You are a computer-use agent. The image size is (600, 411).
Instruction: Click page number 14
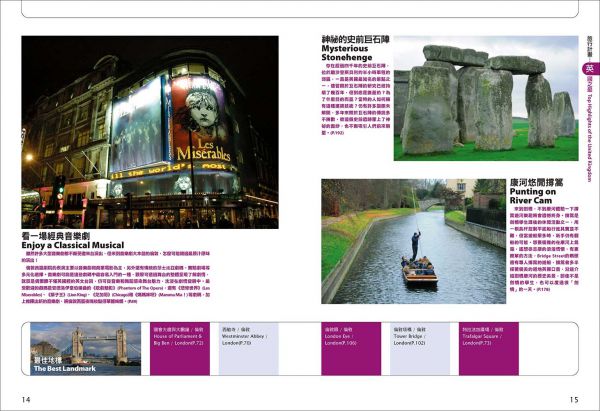click(x=26, y=400)
